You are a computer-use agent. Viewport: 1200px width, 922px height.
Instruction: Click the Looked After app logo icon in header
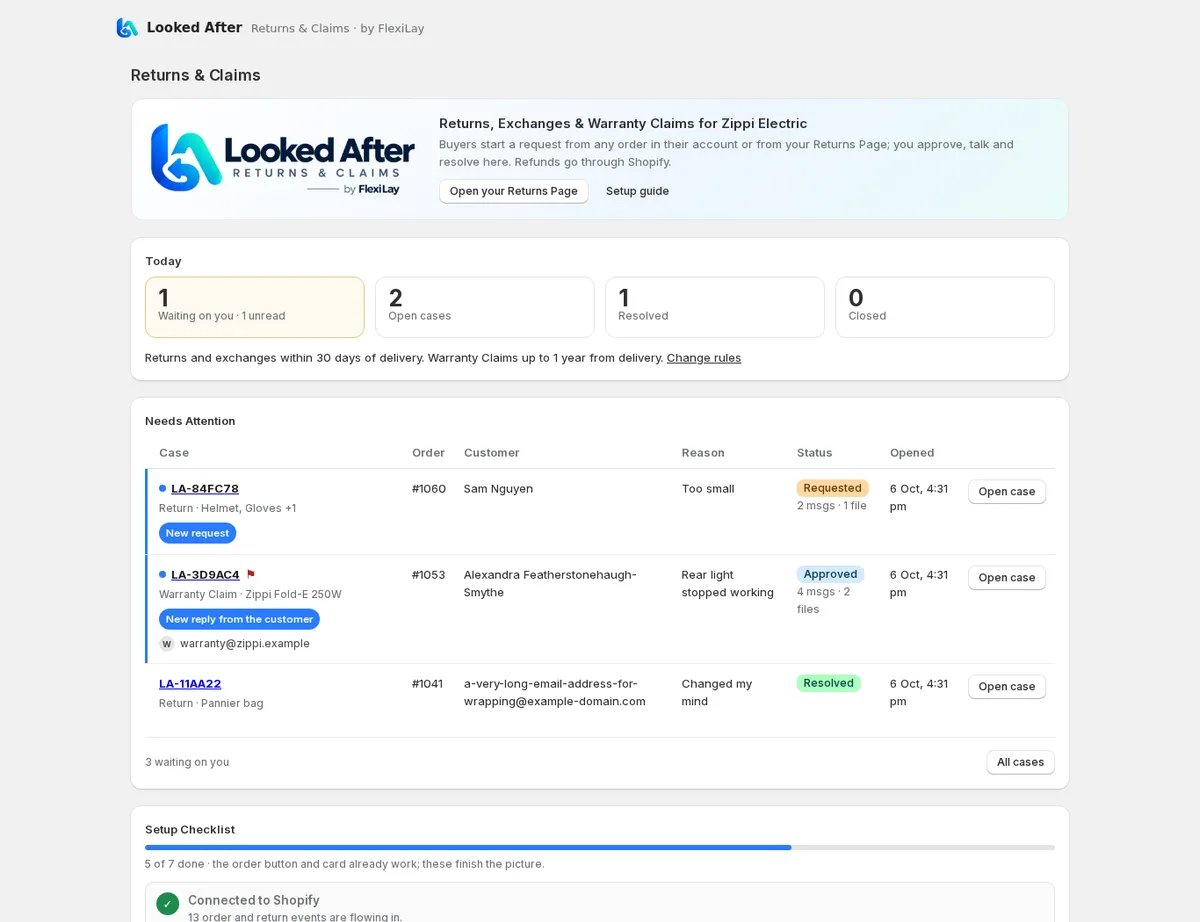(127, 28)
